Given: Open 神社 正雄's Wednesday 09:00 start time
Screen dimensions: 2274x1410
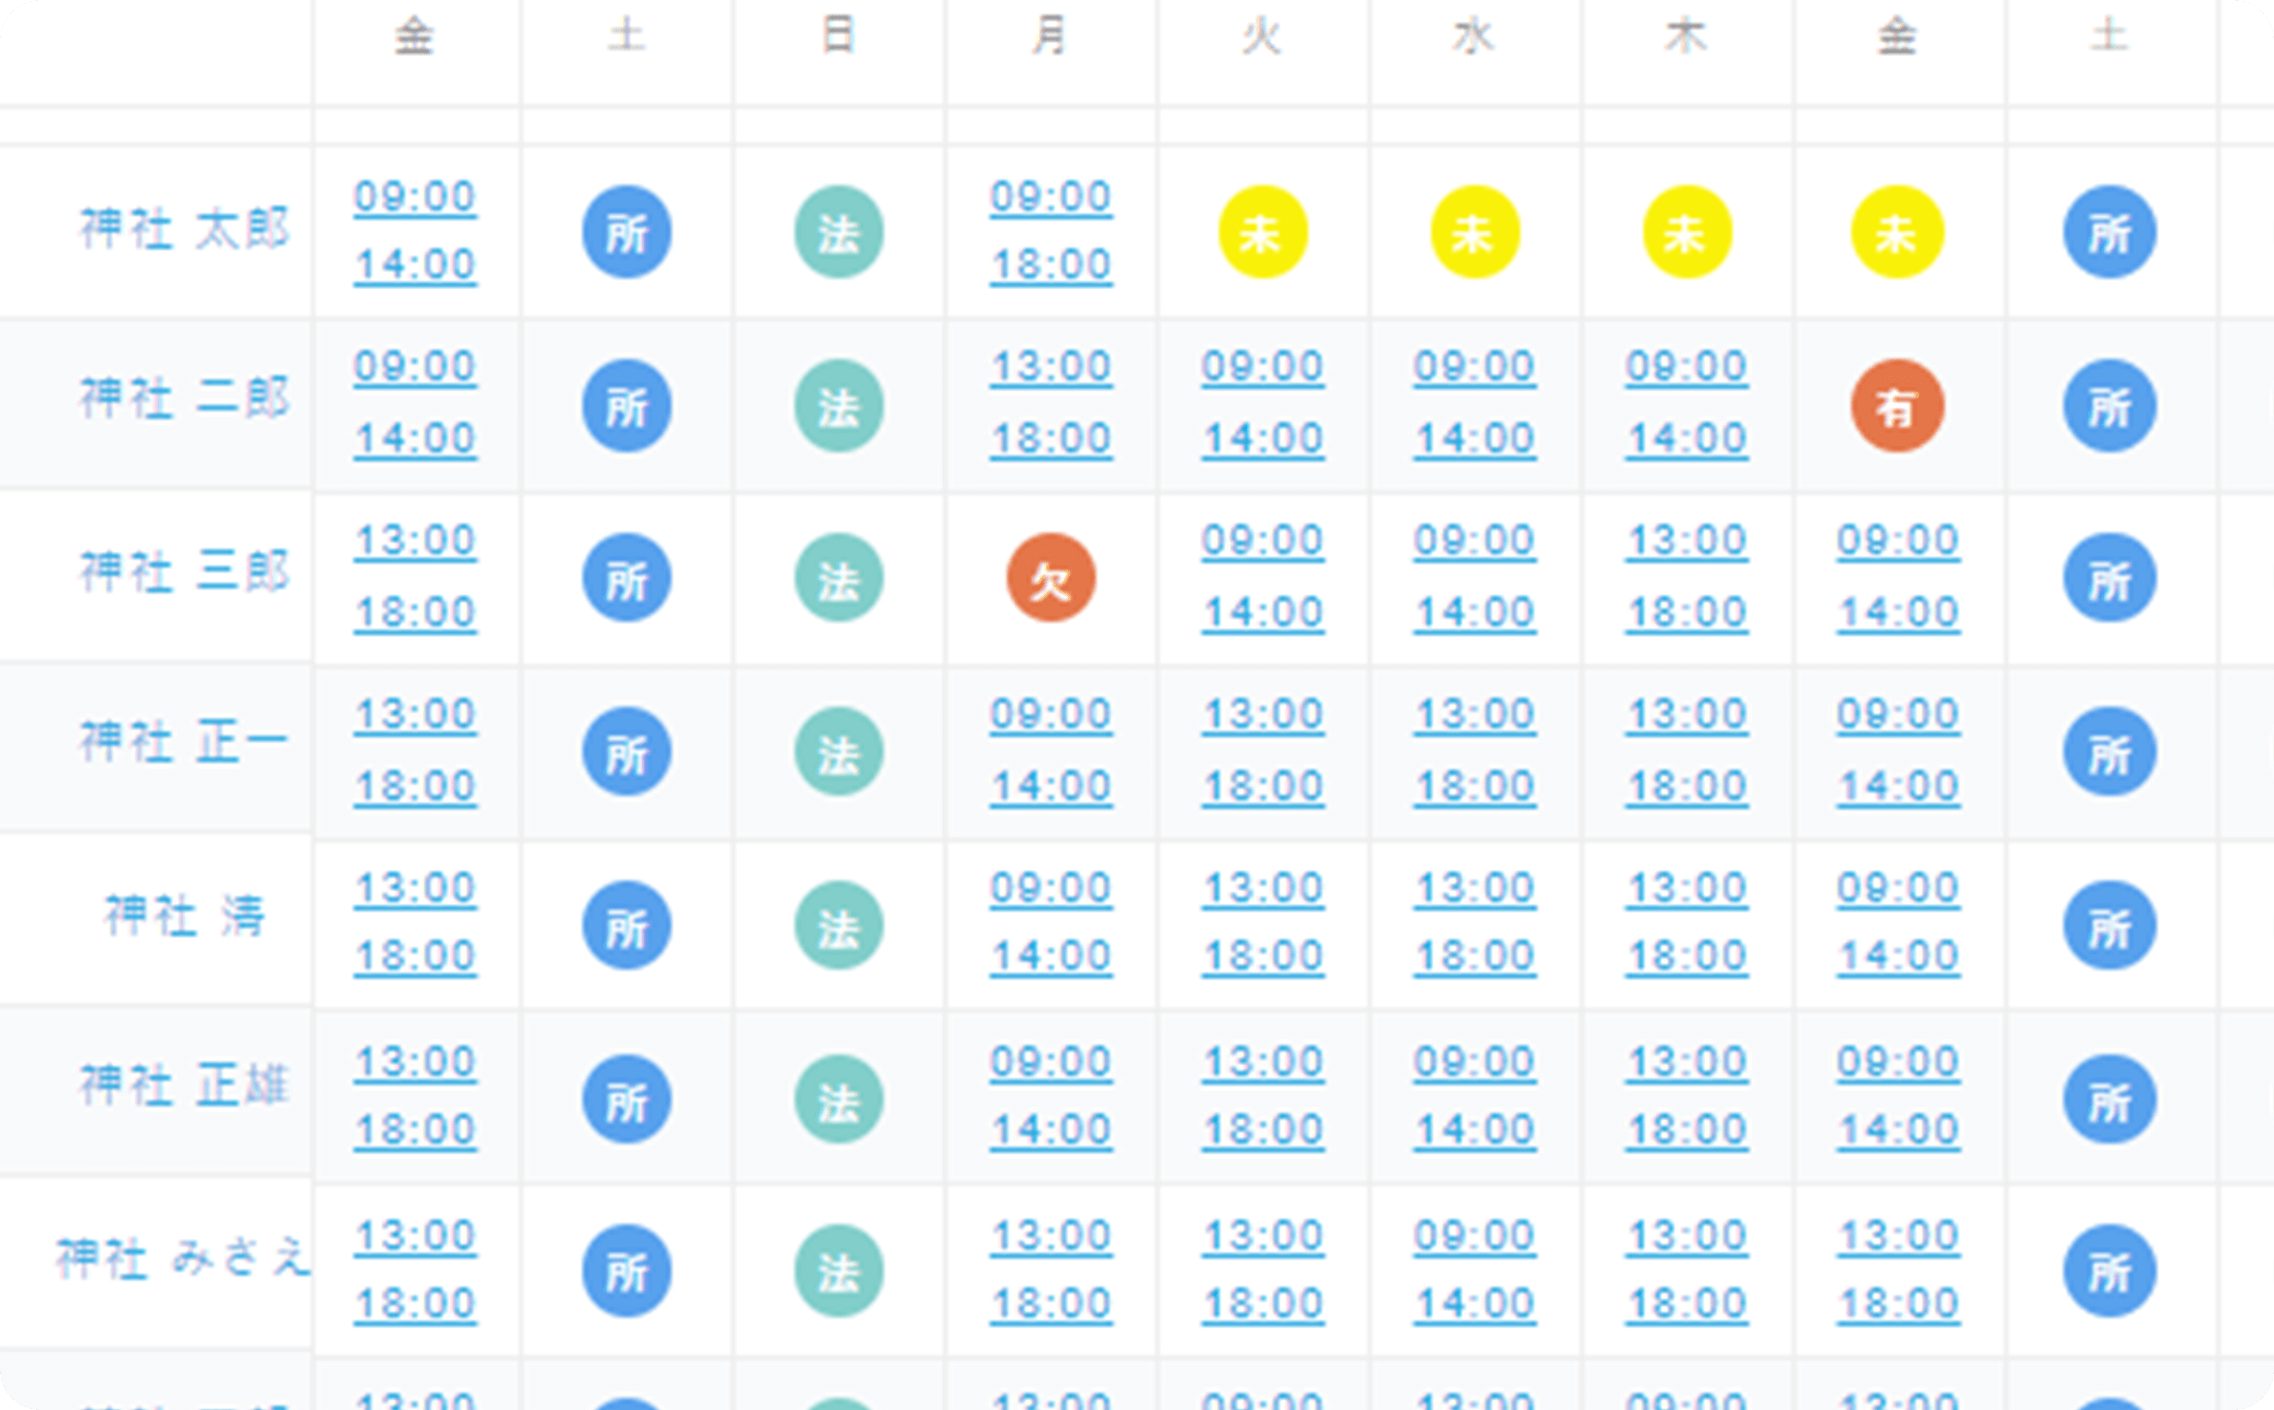Looking at the screenshot, I should click(1474, 1062).
